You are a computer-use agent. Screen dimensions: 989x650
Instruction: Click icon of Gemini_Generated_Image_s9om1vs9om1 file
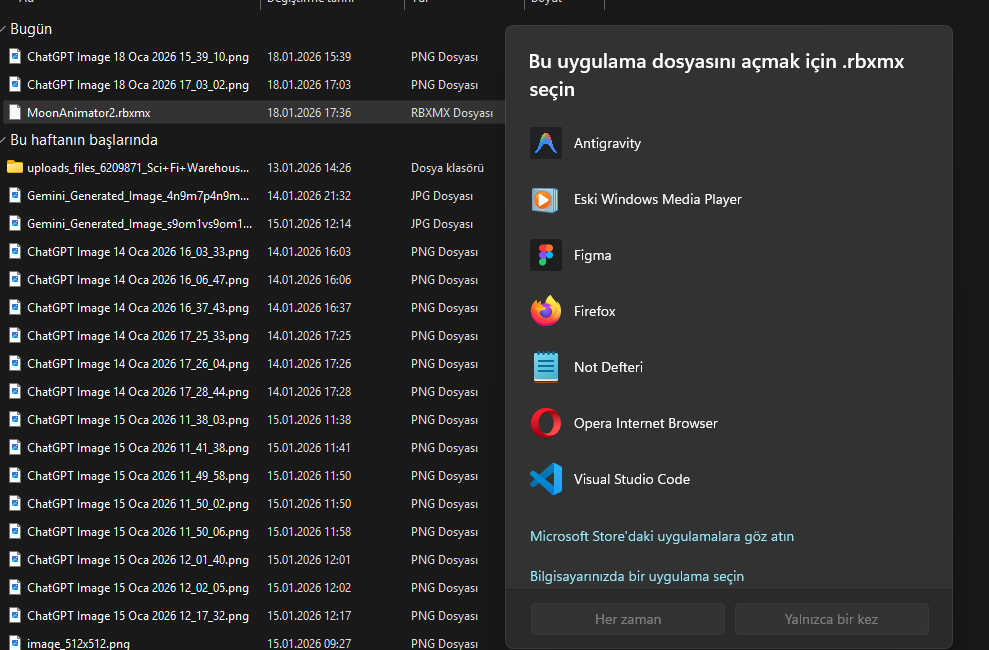tap(15, 223)
